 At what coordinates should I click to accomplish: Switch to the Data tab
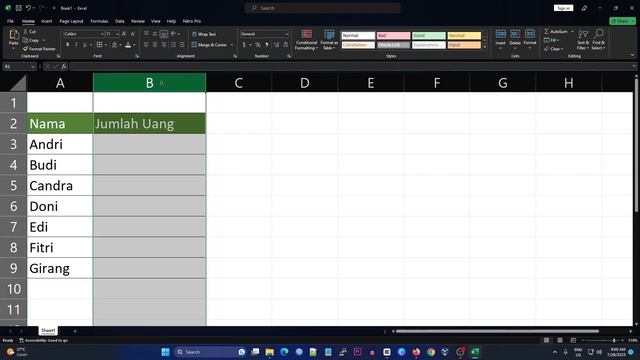[x=120, y=21]
